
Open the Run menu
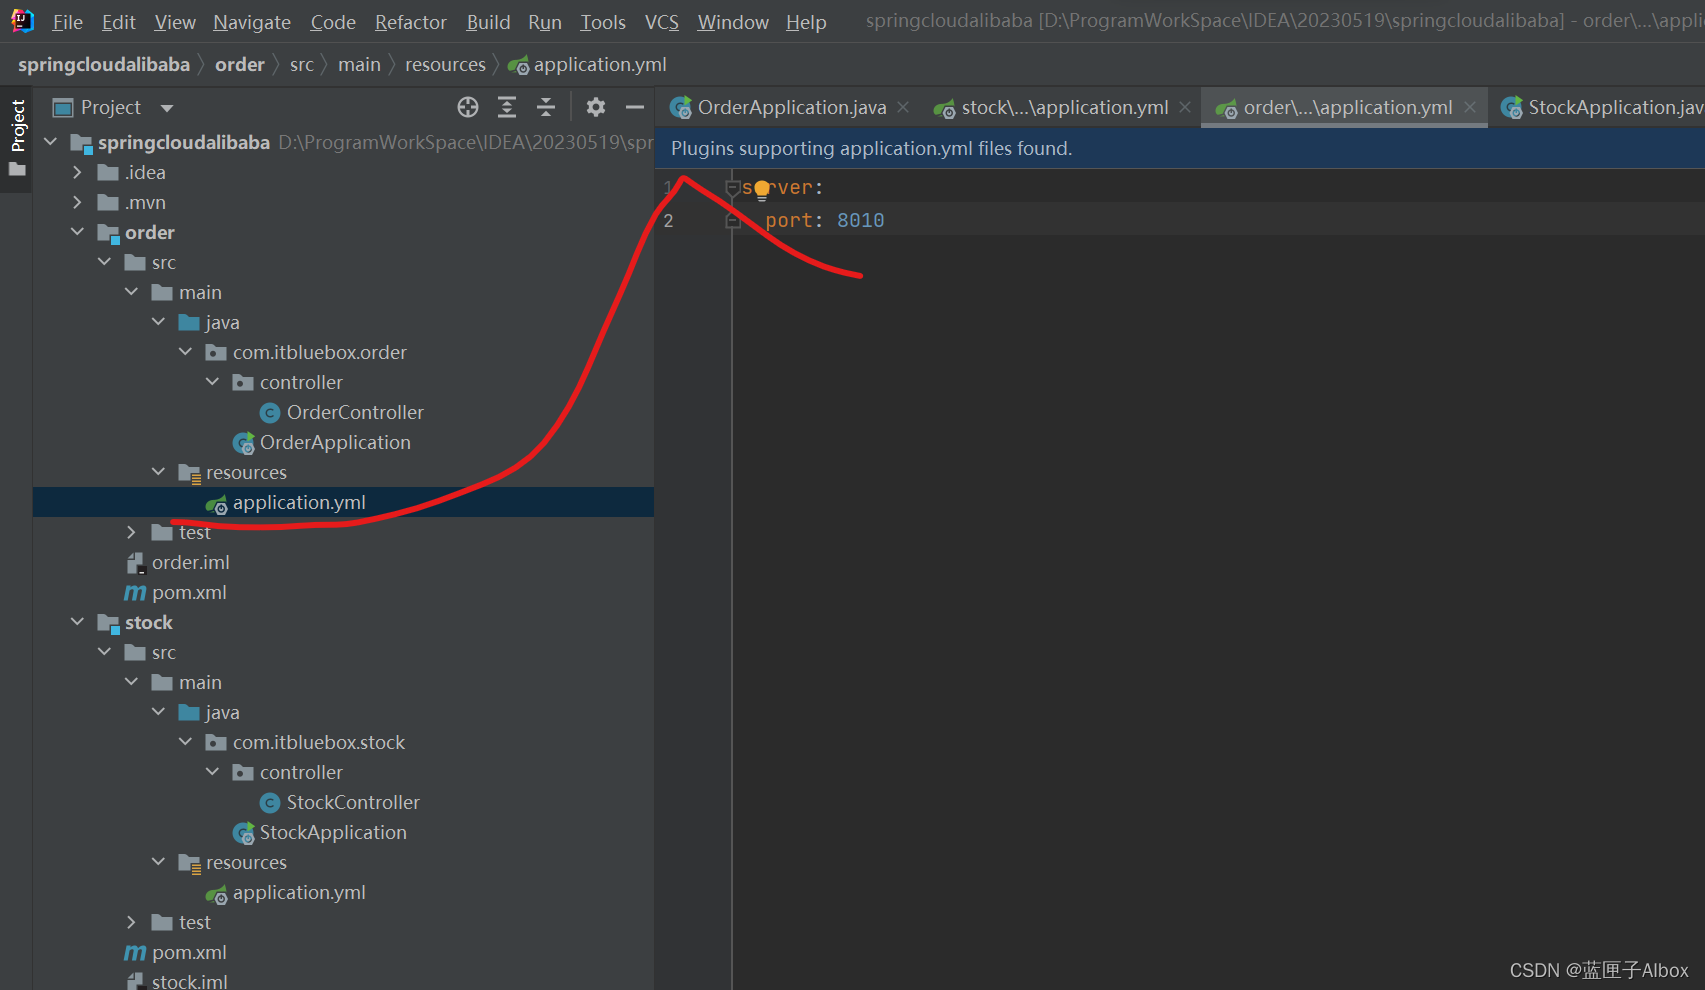[x=544, y=22]
